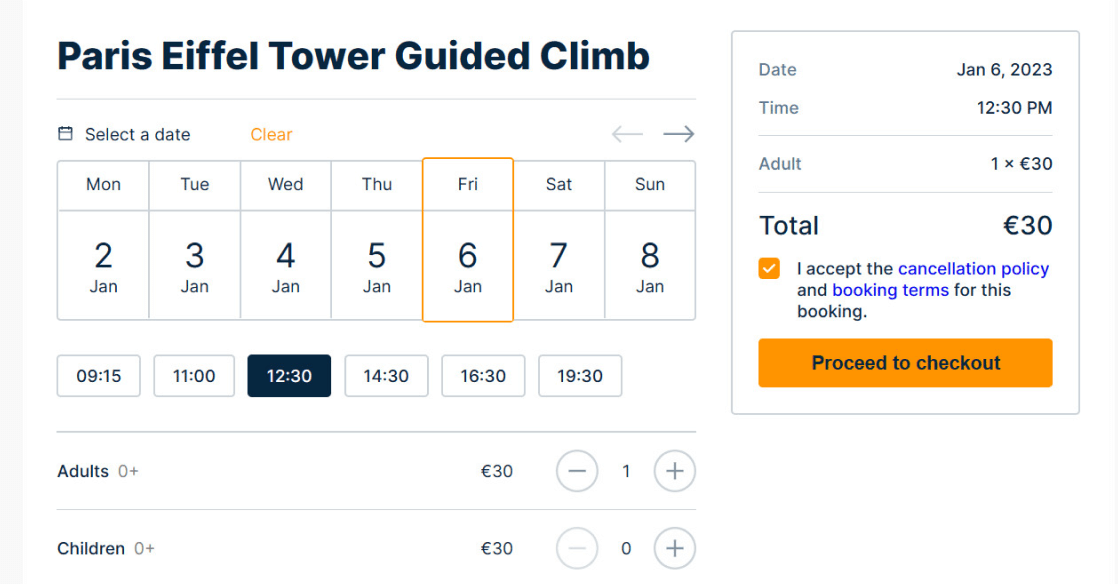Select Wednesday 4 Jan date cell
Viewport: 1118px width, 584px height.
[285, 265]
